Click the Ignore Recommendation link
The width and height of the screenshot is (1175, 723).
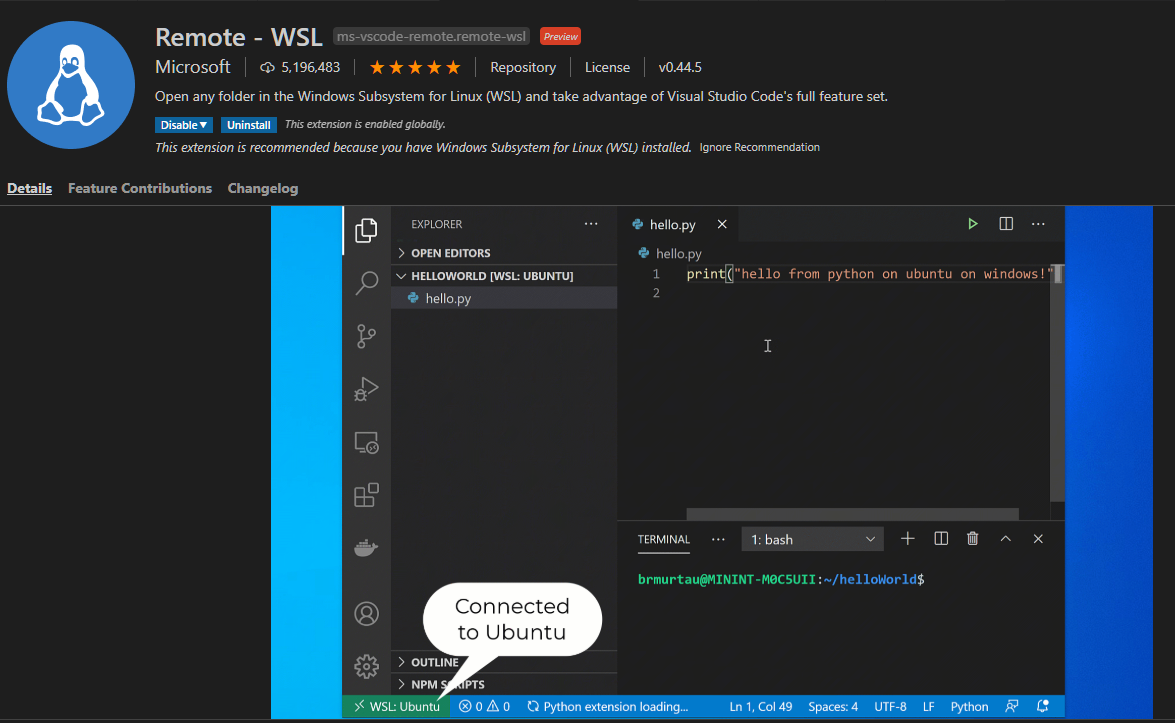(759, 147)
